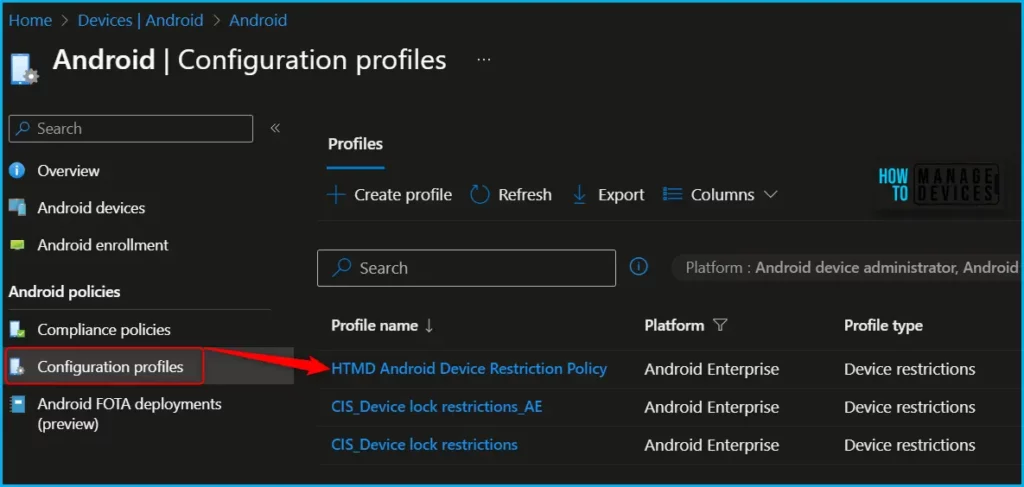Open Compliance policies in the sidebar
The width and height of the screenshot is (1024, 487).
[104, 330]
